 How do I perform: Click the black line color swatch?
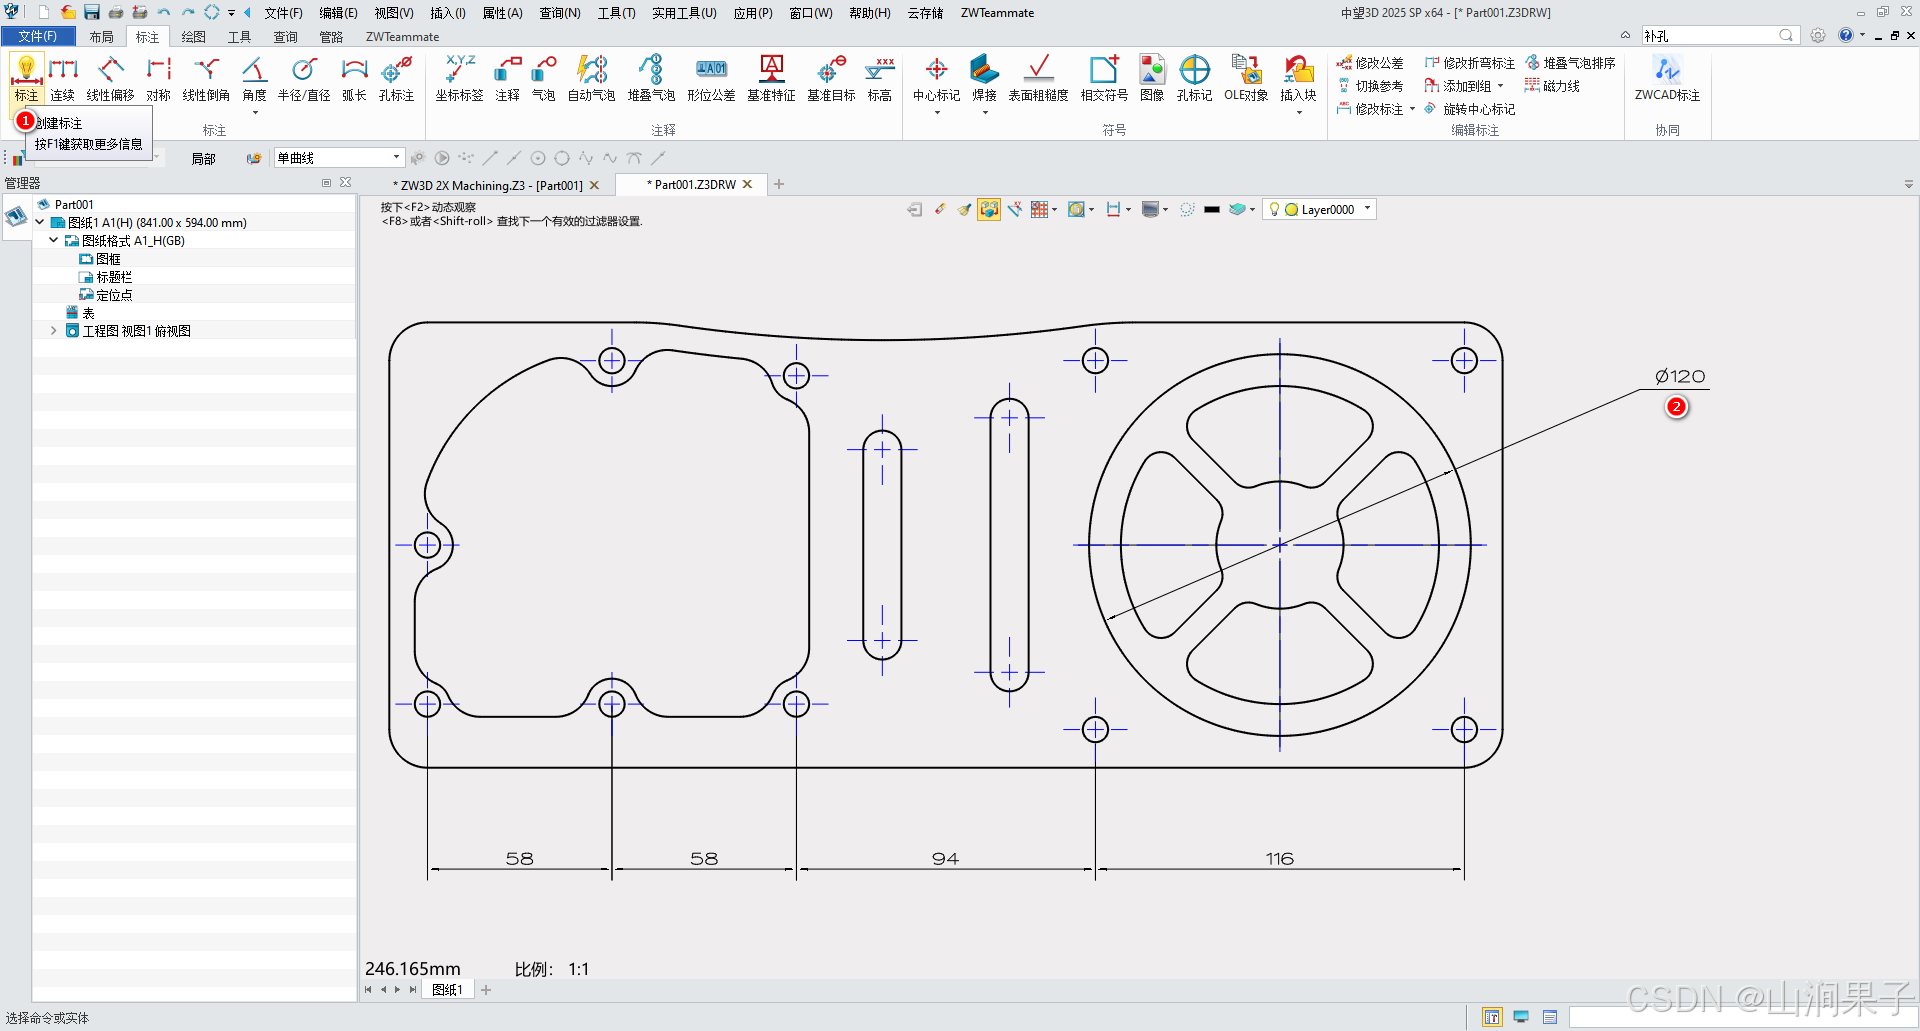1211,209
